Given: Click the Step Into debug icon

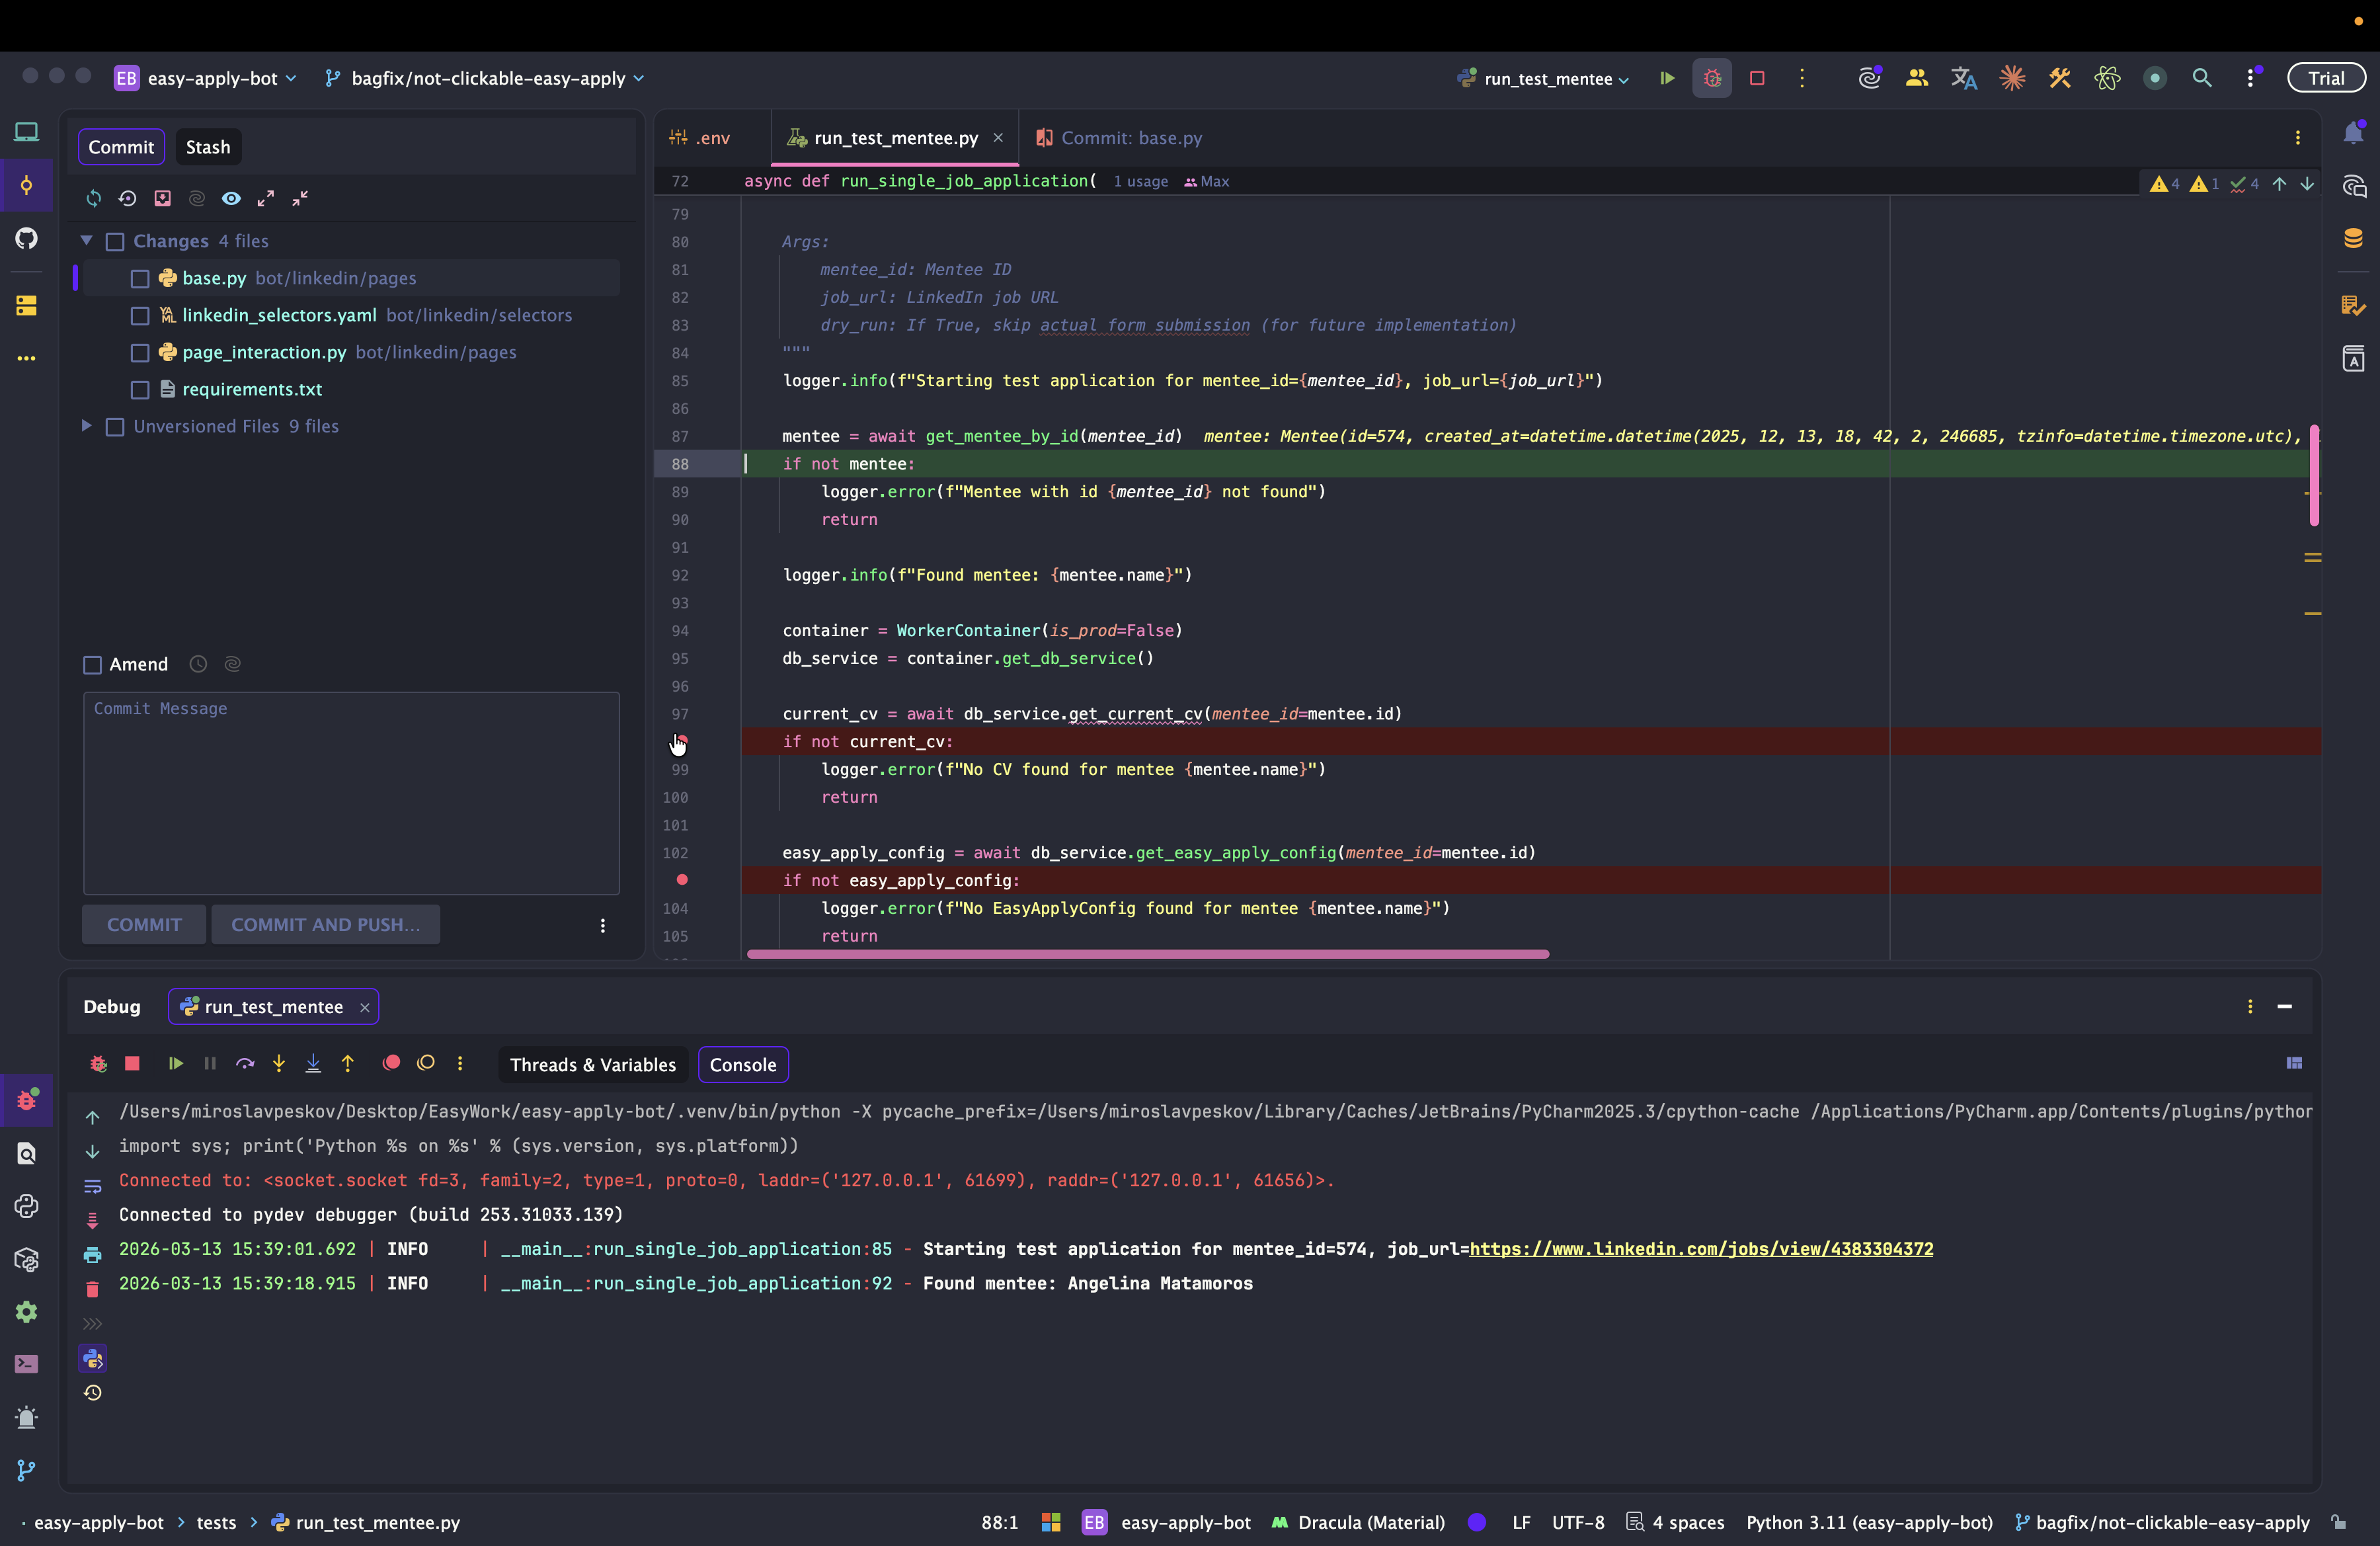Looking at the screenshot, I should point(279,1063).
